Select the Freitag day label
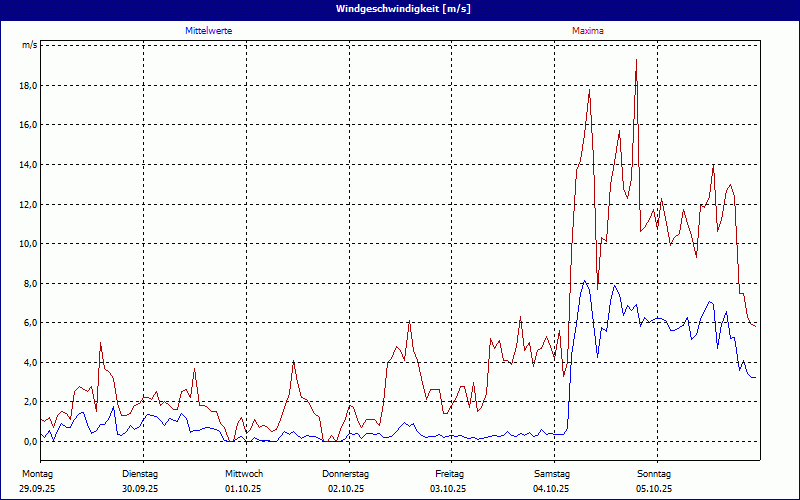This screenshot has width=800, height=500. point(450,473)
